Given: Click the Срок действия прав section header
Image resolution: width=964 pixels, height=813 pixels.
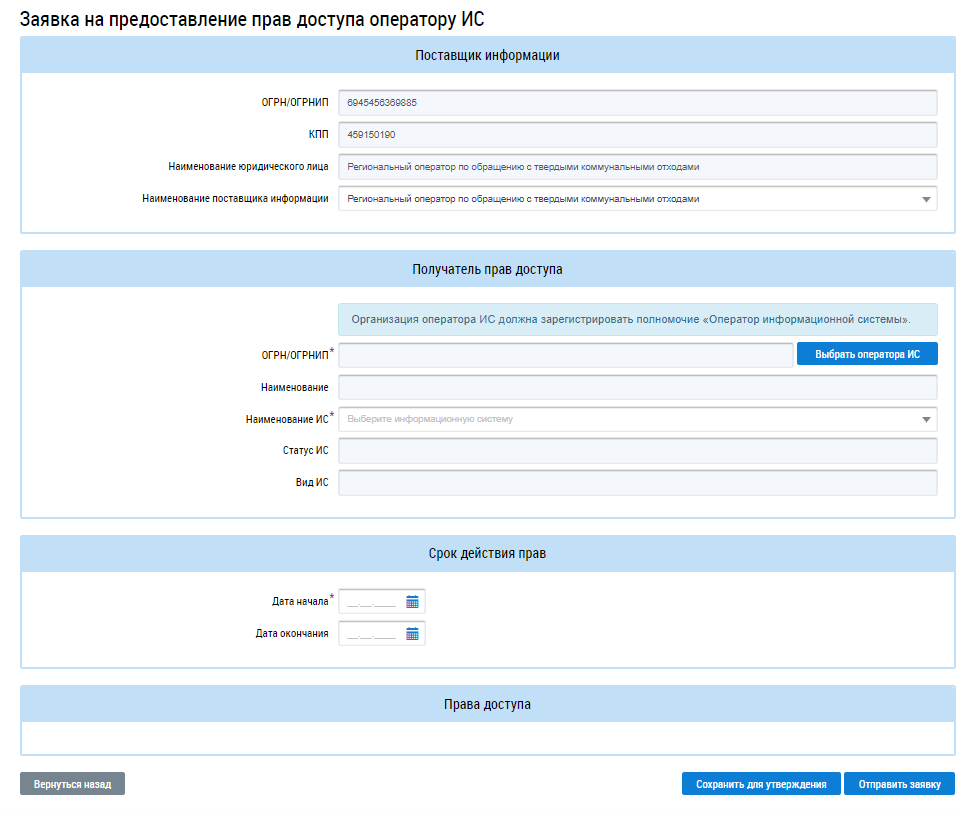Looking at the screenshot, I should [487, 553].
